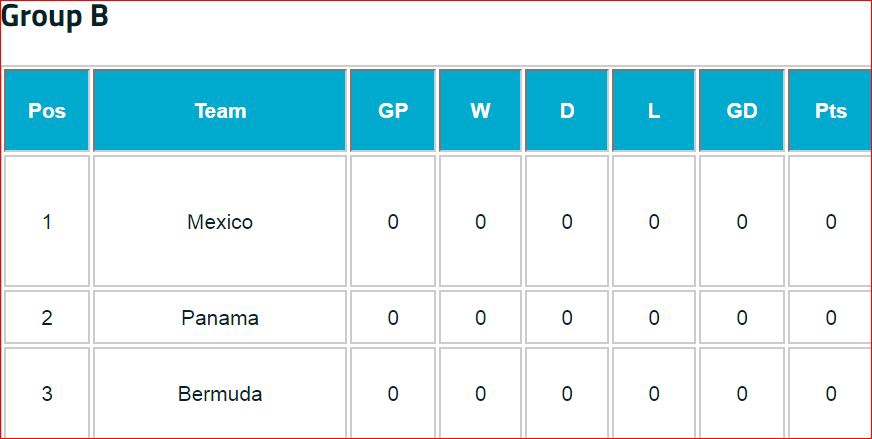Select the Pts column header
Viewport: 872px width, 439px height.
830,111
